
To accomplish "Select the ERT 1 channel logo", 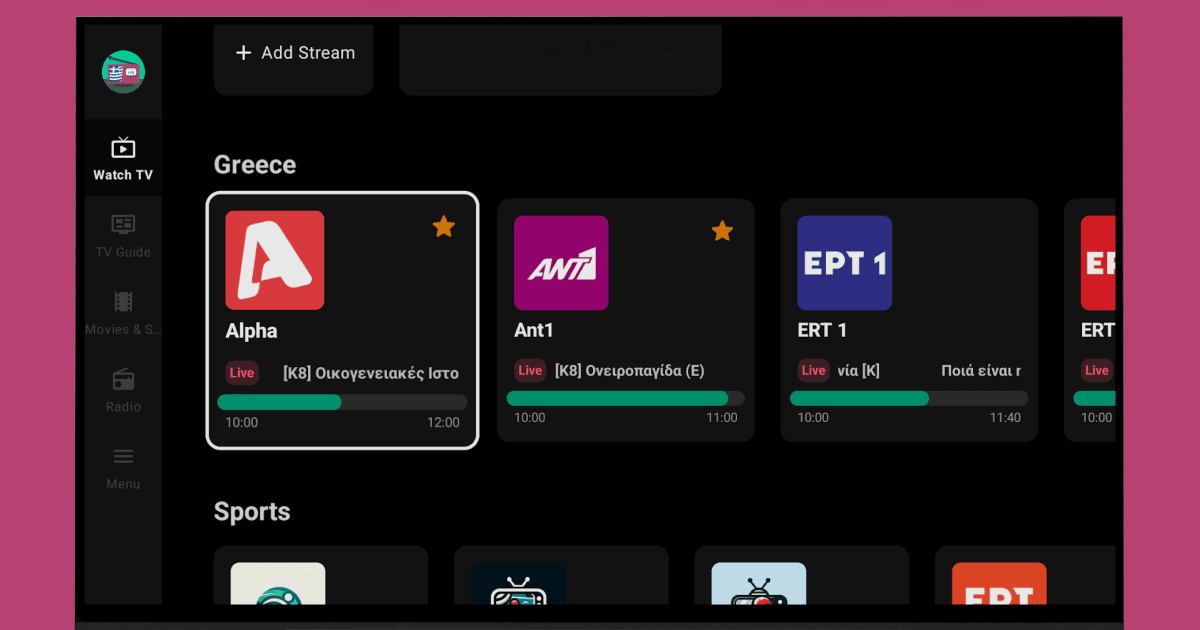I will [844, 263].
